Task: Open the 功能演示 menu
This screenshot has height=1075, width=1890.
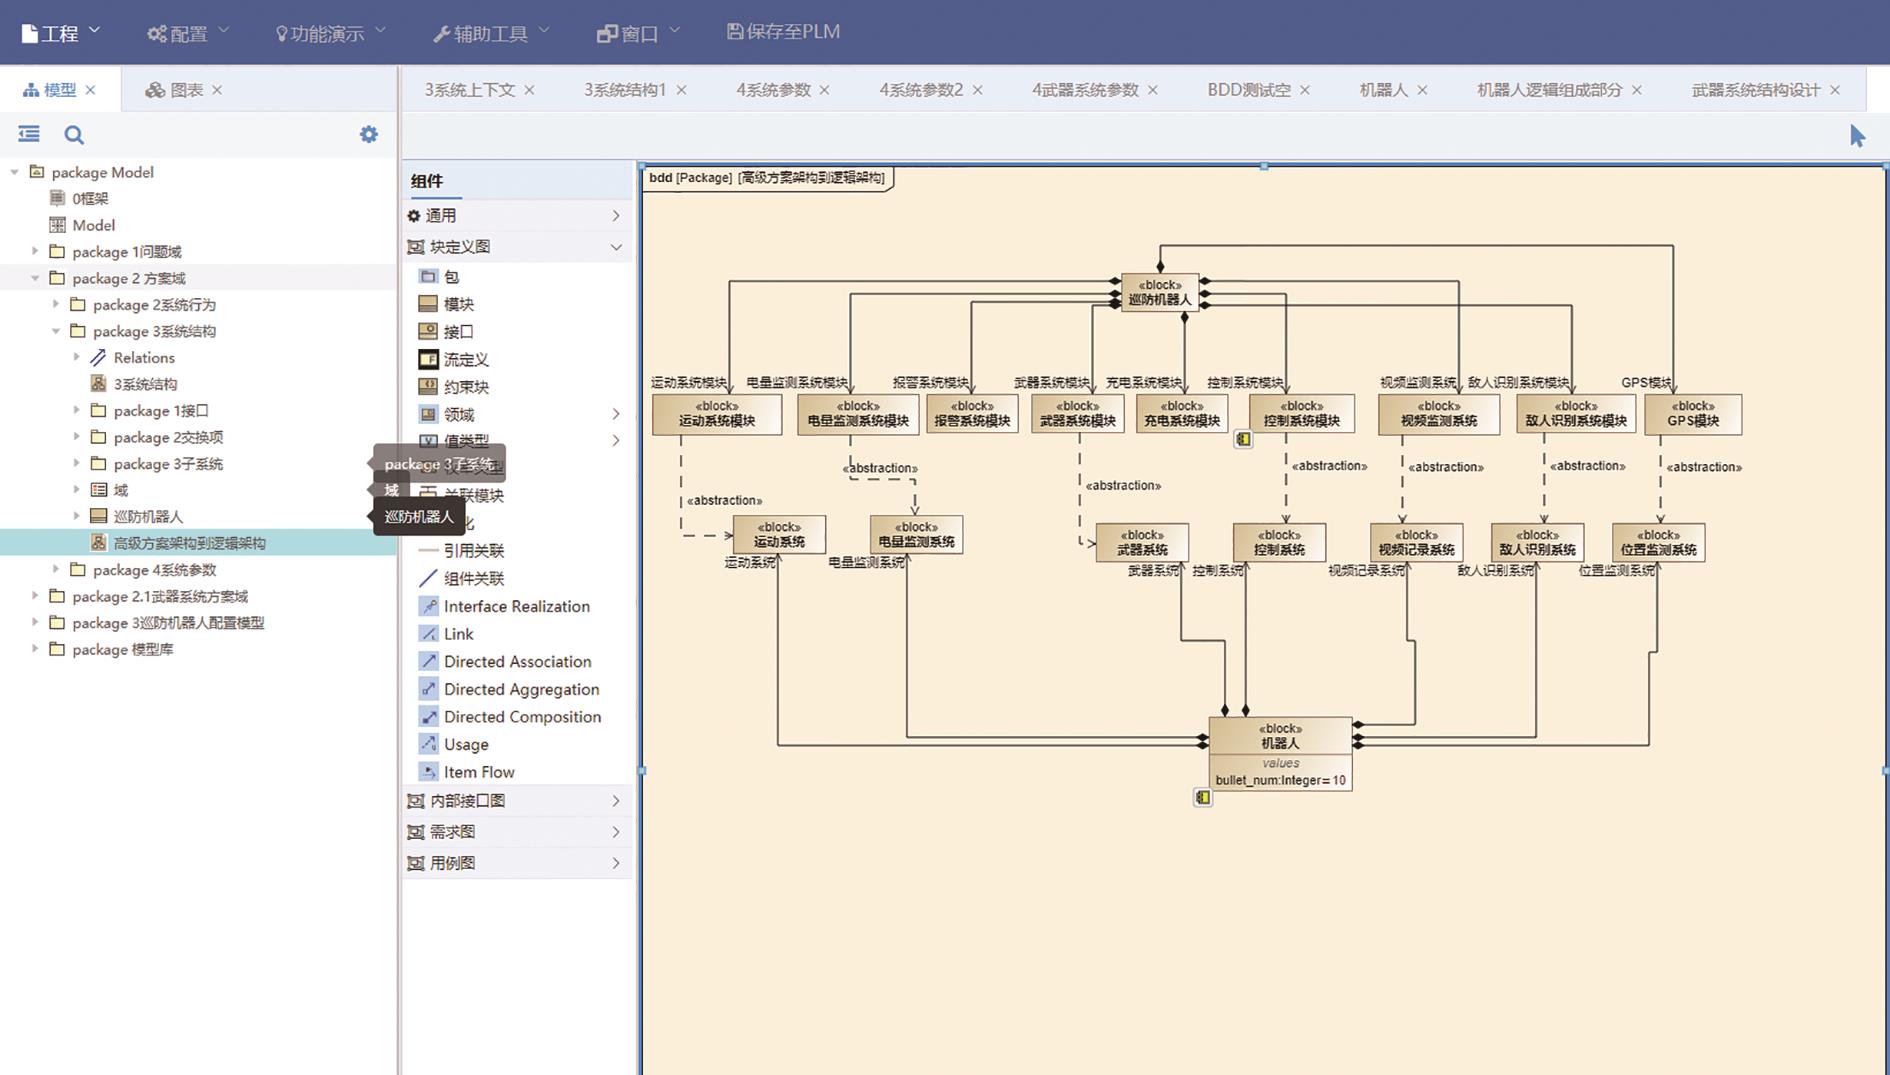Action: tap(330, 33)
